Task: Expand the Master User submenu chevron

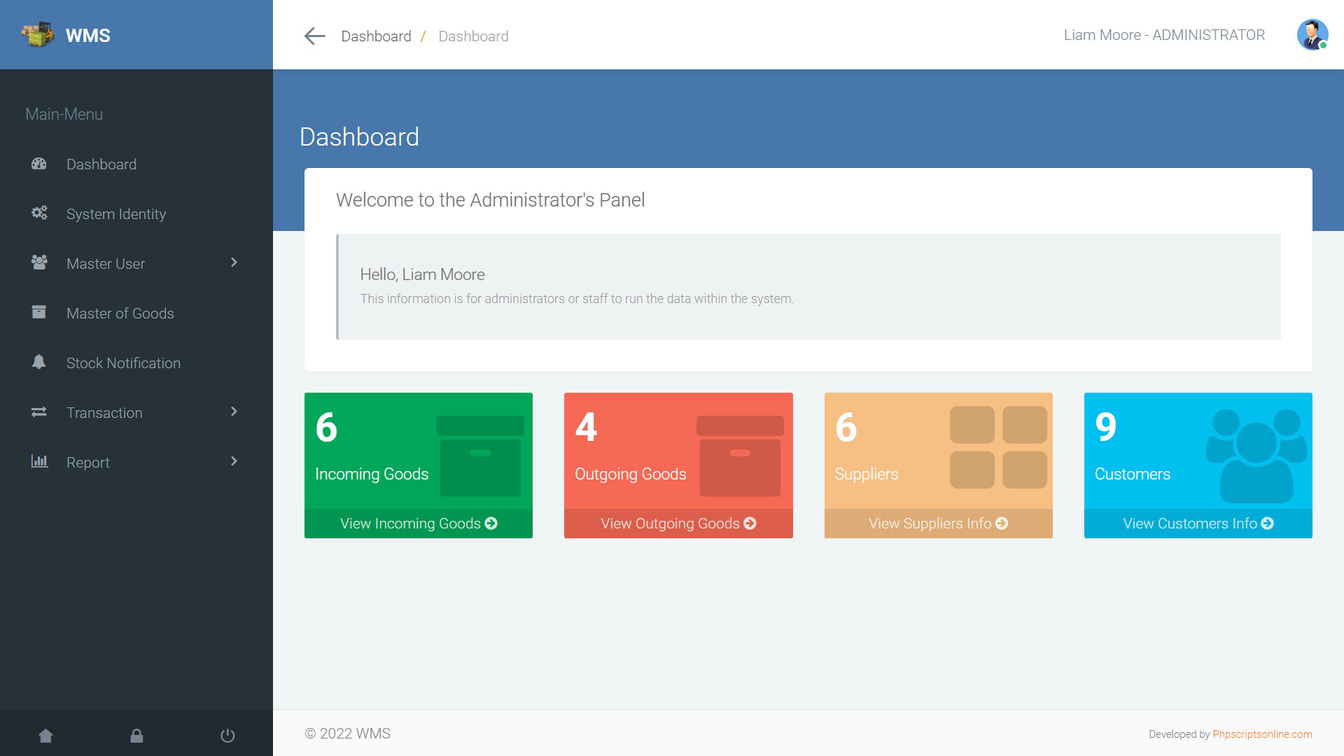Action: click(x=234, y=262)
